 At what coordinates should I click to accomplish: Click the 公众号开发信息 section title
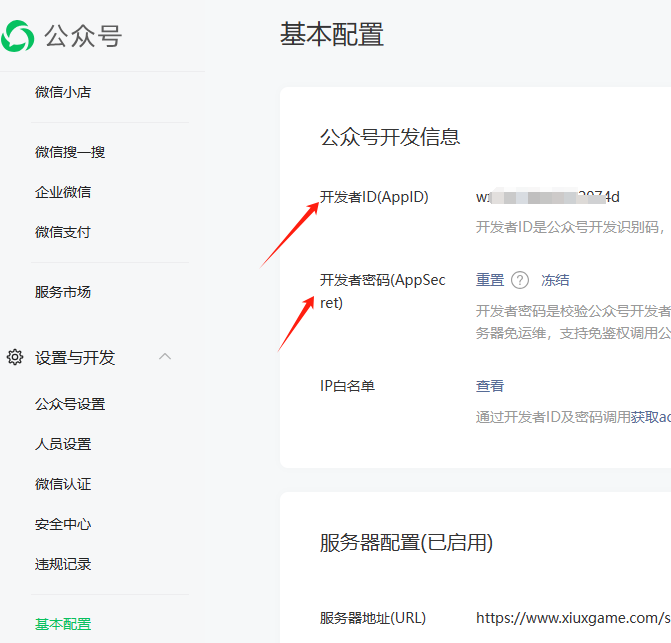click(x=390, y=137)
